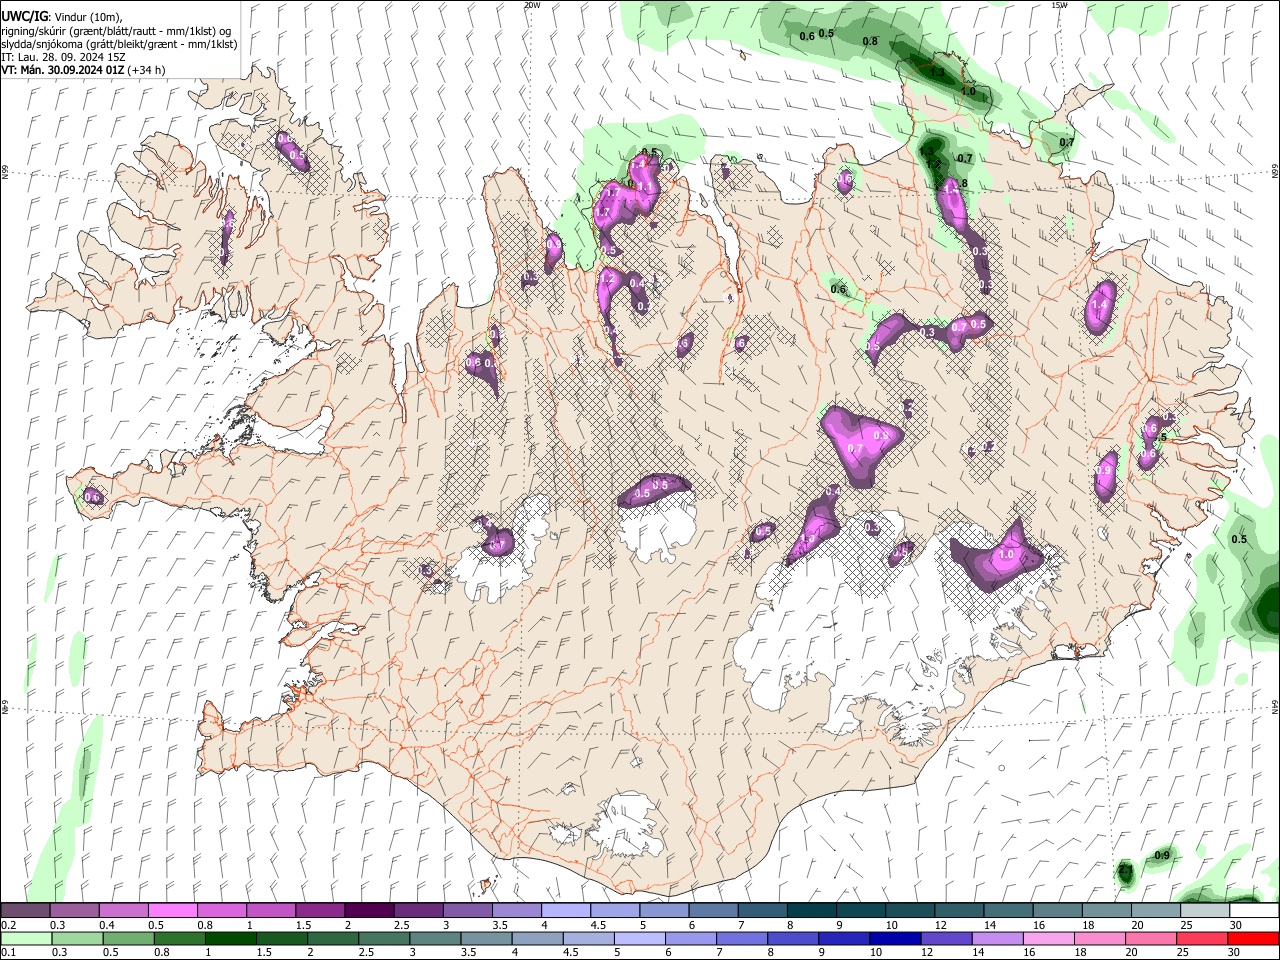The height and width of the screenshot is (960, 1280).
Task: Select the palest green 0.1–0.3 swatch, lower legend
Action: tap(25, 938)
